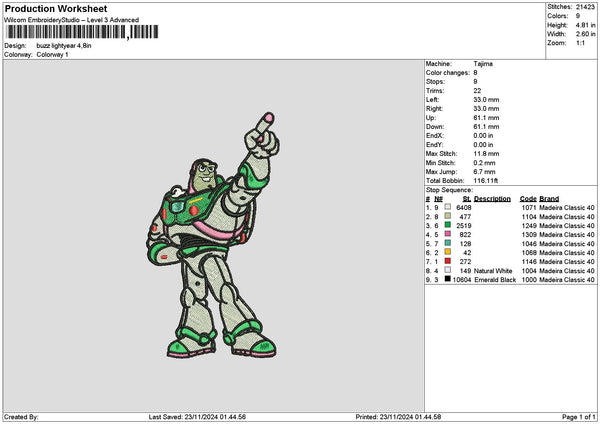Click the Buzz Lightyear embroidery design preview
Screen dimensions: 600x424
[213, 235]
